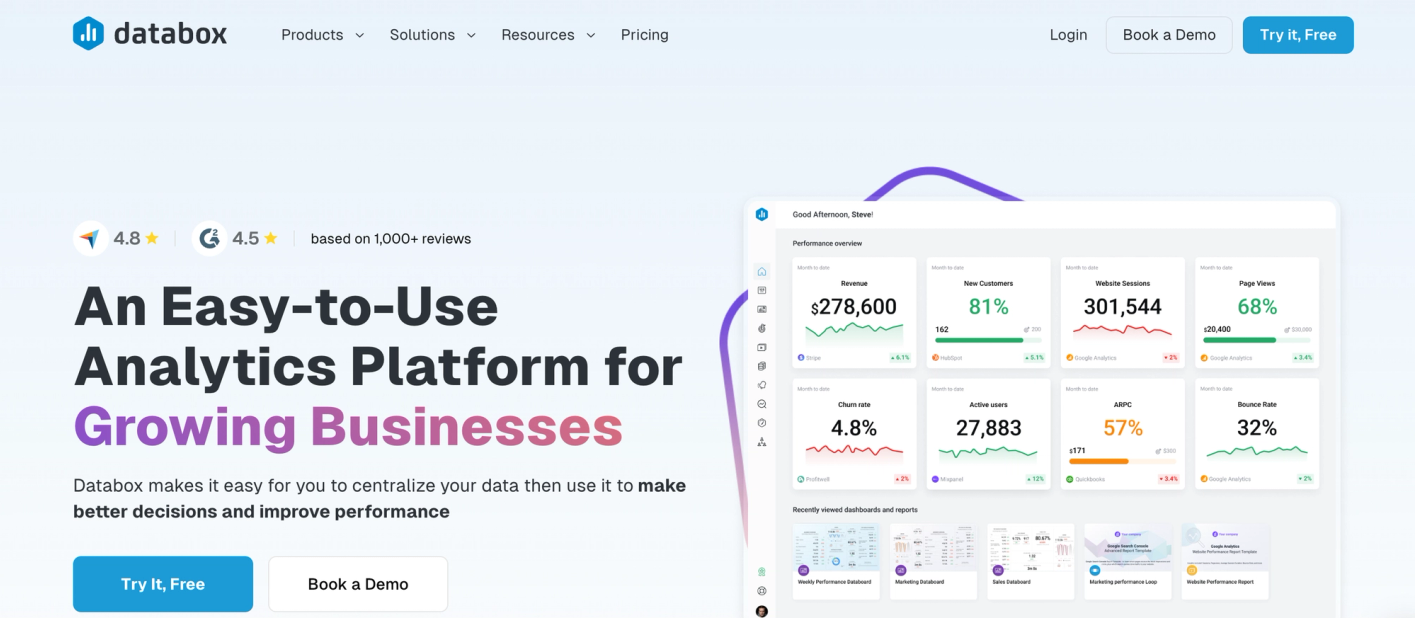The width and height of the screenshot is (1415, 618).
Task: Click the Quickbooks icon on the ARPC card
Action: pyautogui.click(x=1069, y=479)
